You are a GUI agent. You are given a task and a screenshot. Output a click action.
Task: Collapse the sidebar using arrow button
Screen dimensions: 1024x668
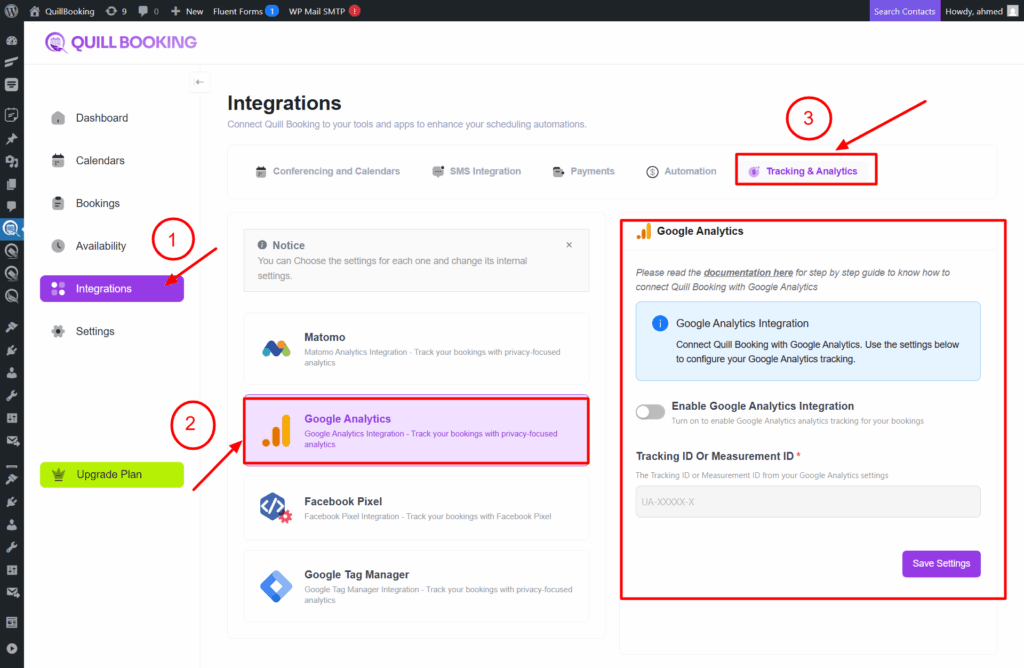[199, 82]
